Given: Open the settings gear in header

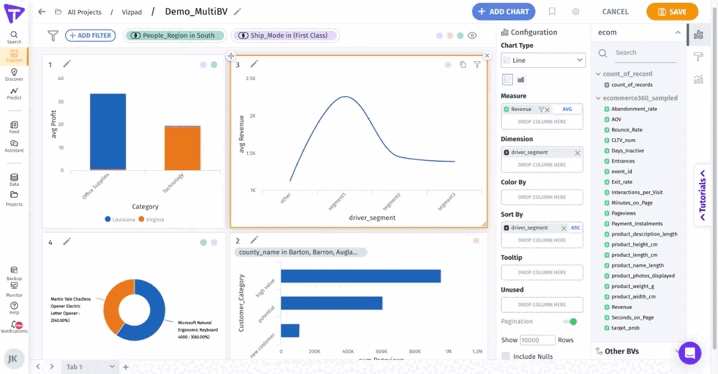Looking at the screenshot, I should click(576, 12).
